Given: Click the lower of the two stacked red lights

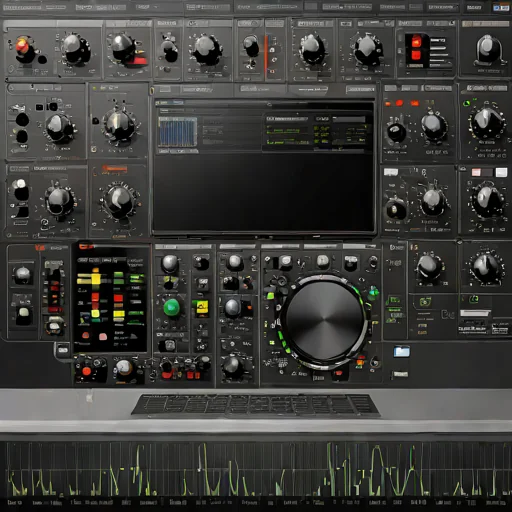Looking at the screenshot, I should click(x=416, y=55).
